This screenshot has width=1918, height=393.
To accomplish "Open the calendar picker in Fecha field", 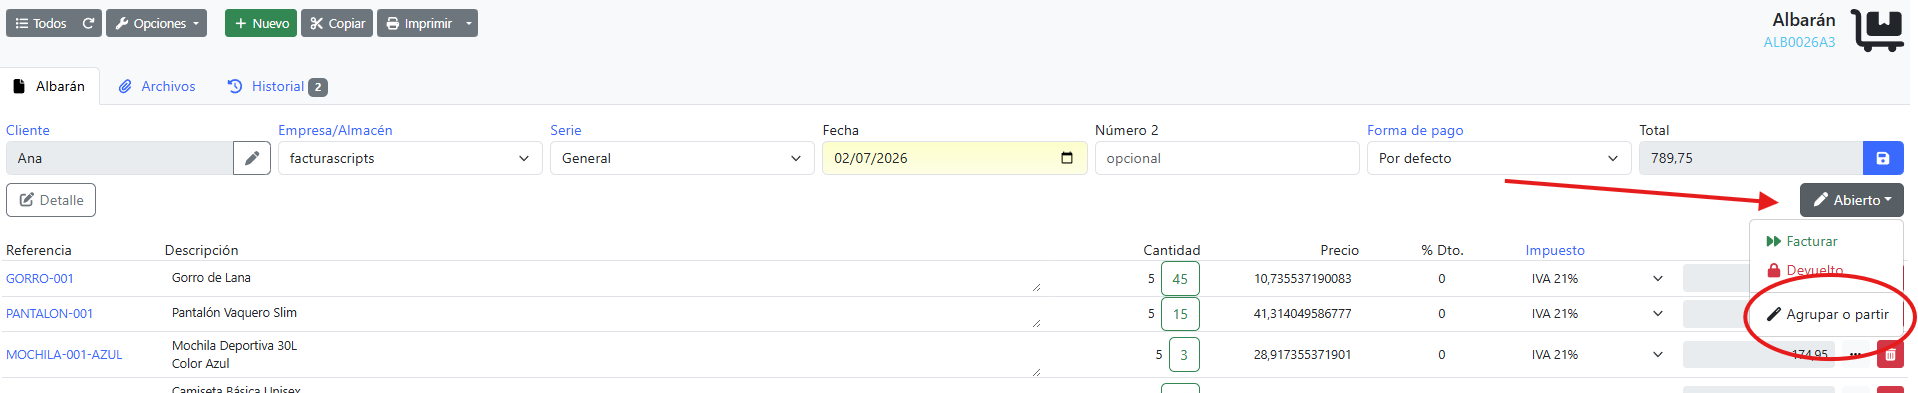I will click(x=1067, y=158).
